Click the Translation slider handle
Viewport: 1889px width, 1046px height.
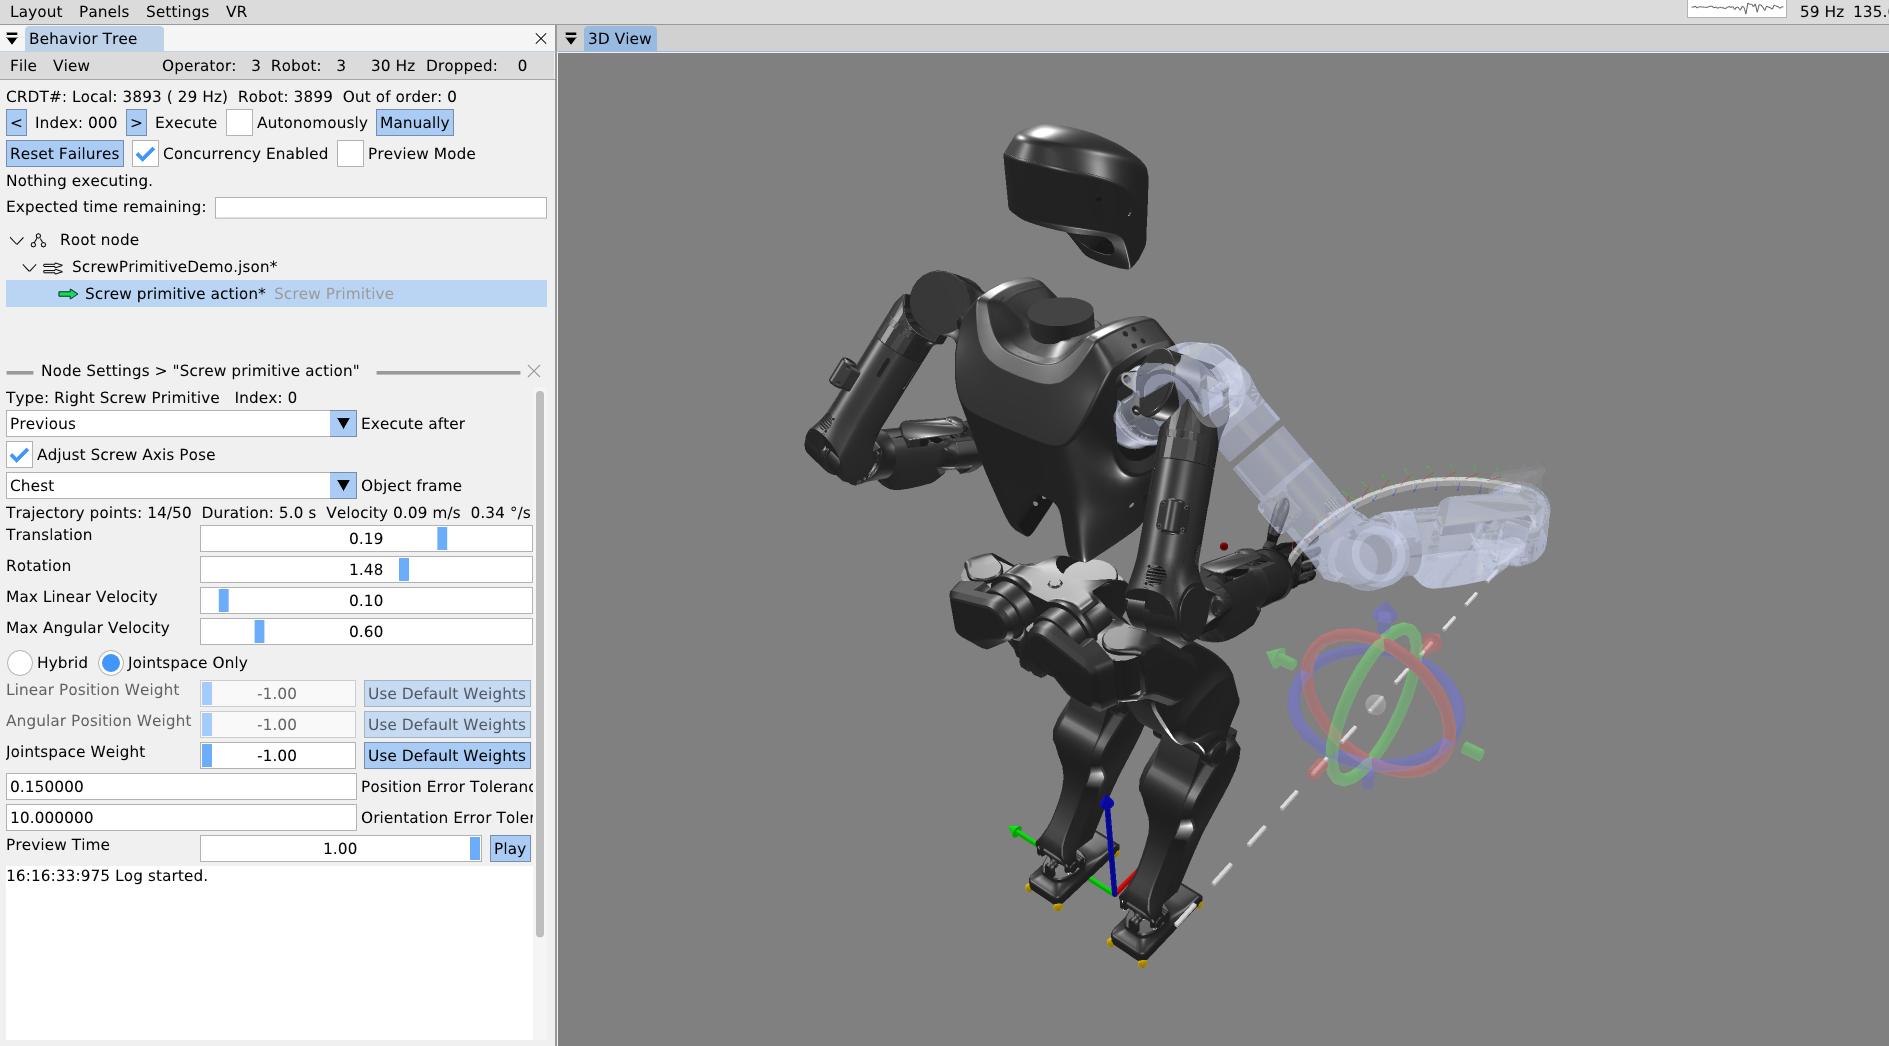442,539
